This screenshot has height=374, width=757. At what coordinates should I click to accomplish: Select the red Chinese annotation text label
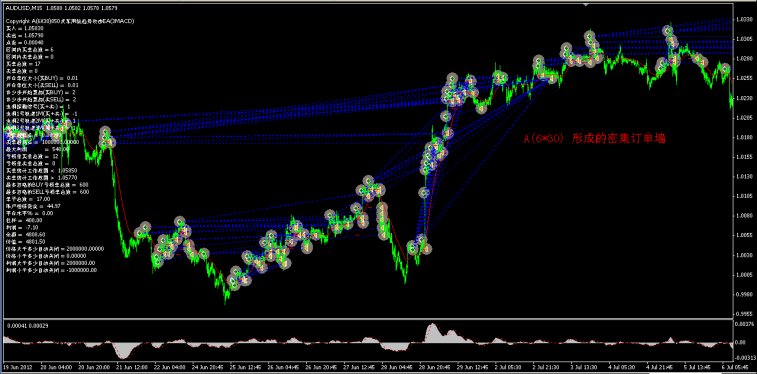click(x=595, y=139)
